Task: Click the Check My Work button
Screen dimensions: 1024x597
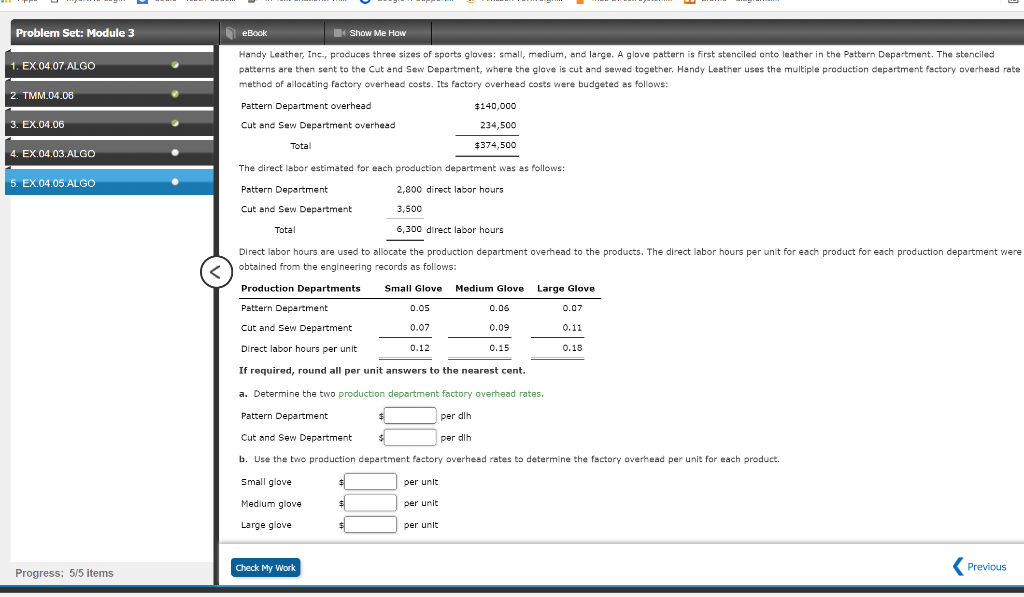Action: 265,567
